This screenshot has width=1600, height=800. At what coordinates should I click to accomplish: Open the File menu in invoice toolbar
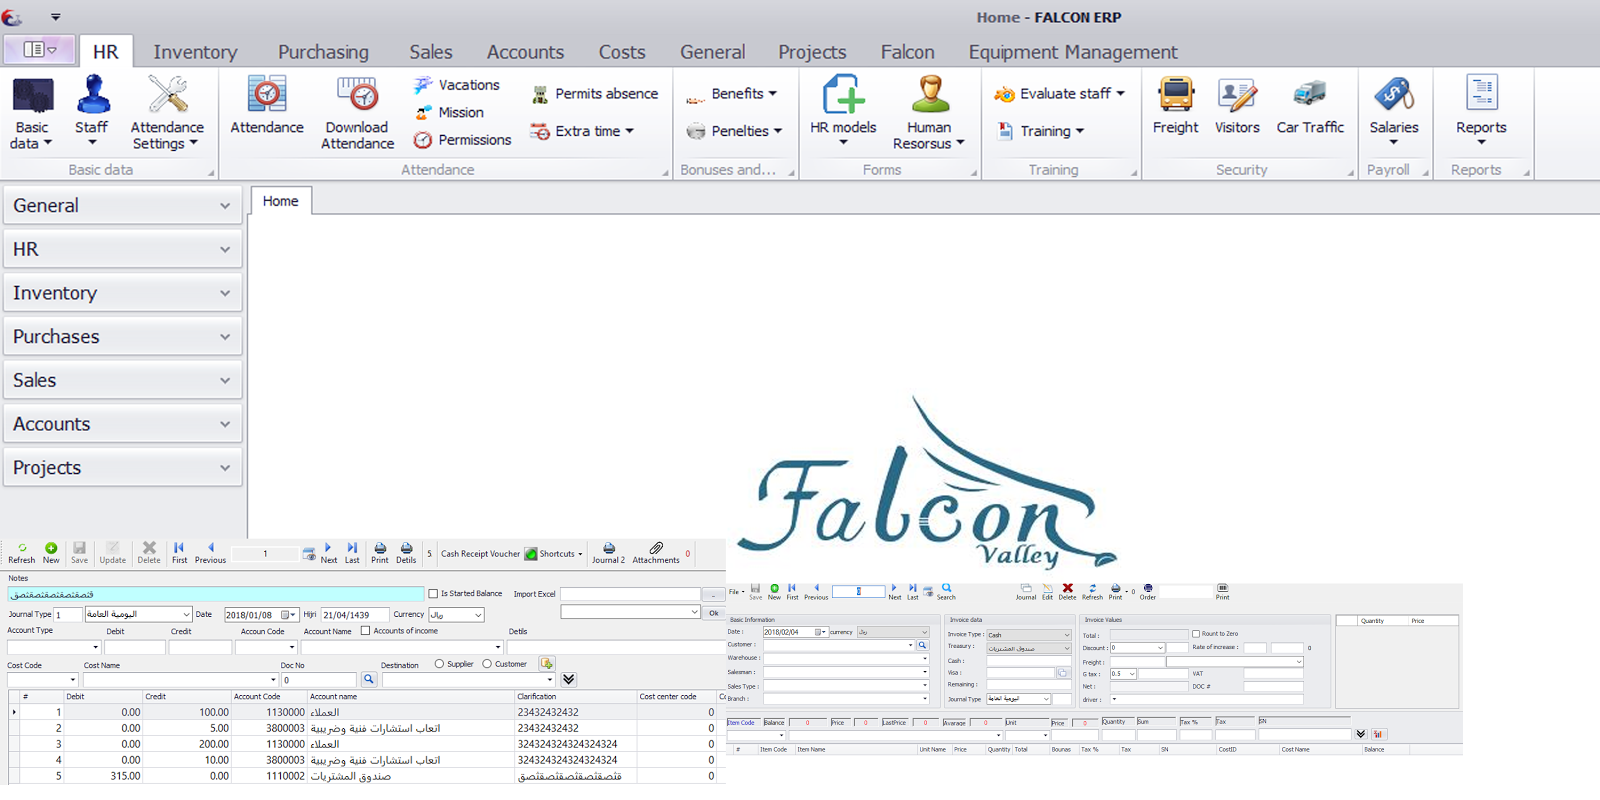(x=735, y=592)
